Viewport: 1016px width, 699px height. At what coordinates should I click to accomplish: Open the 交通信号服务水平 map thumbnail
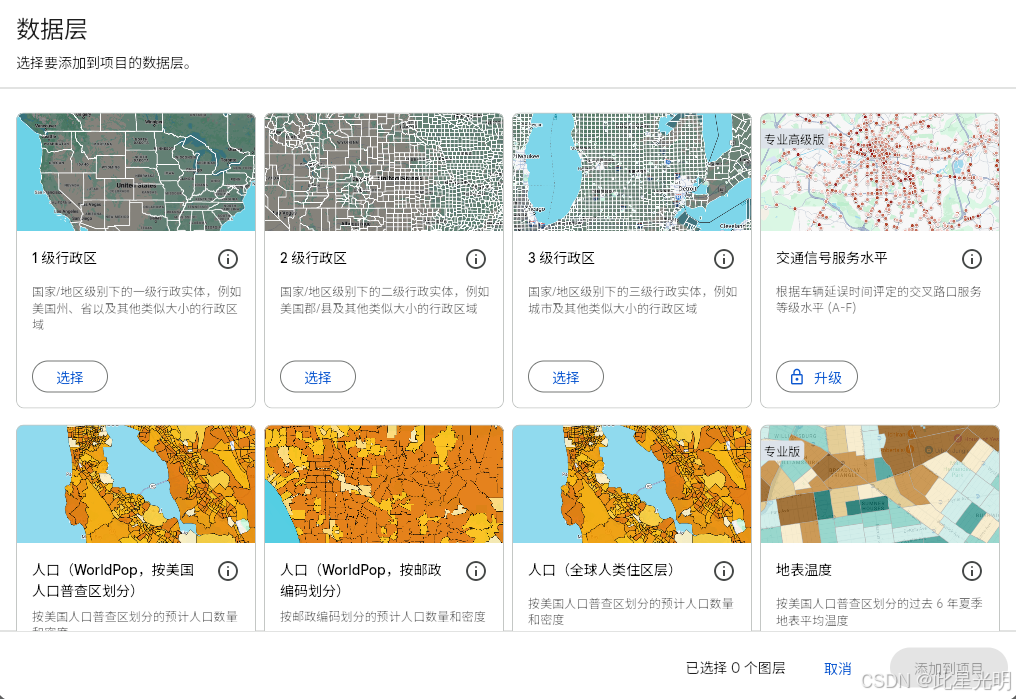click(880, 172)
